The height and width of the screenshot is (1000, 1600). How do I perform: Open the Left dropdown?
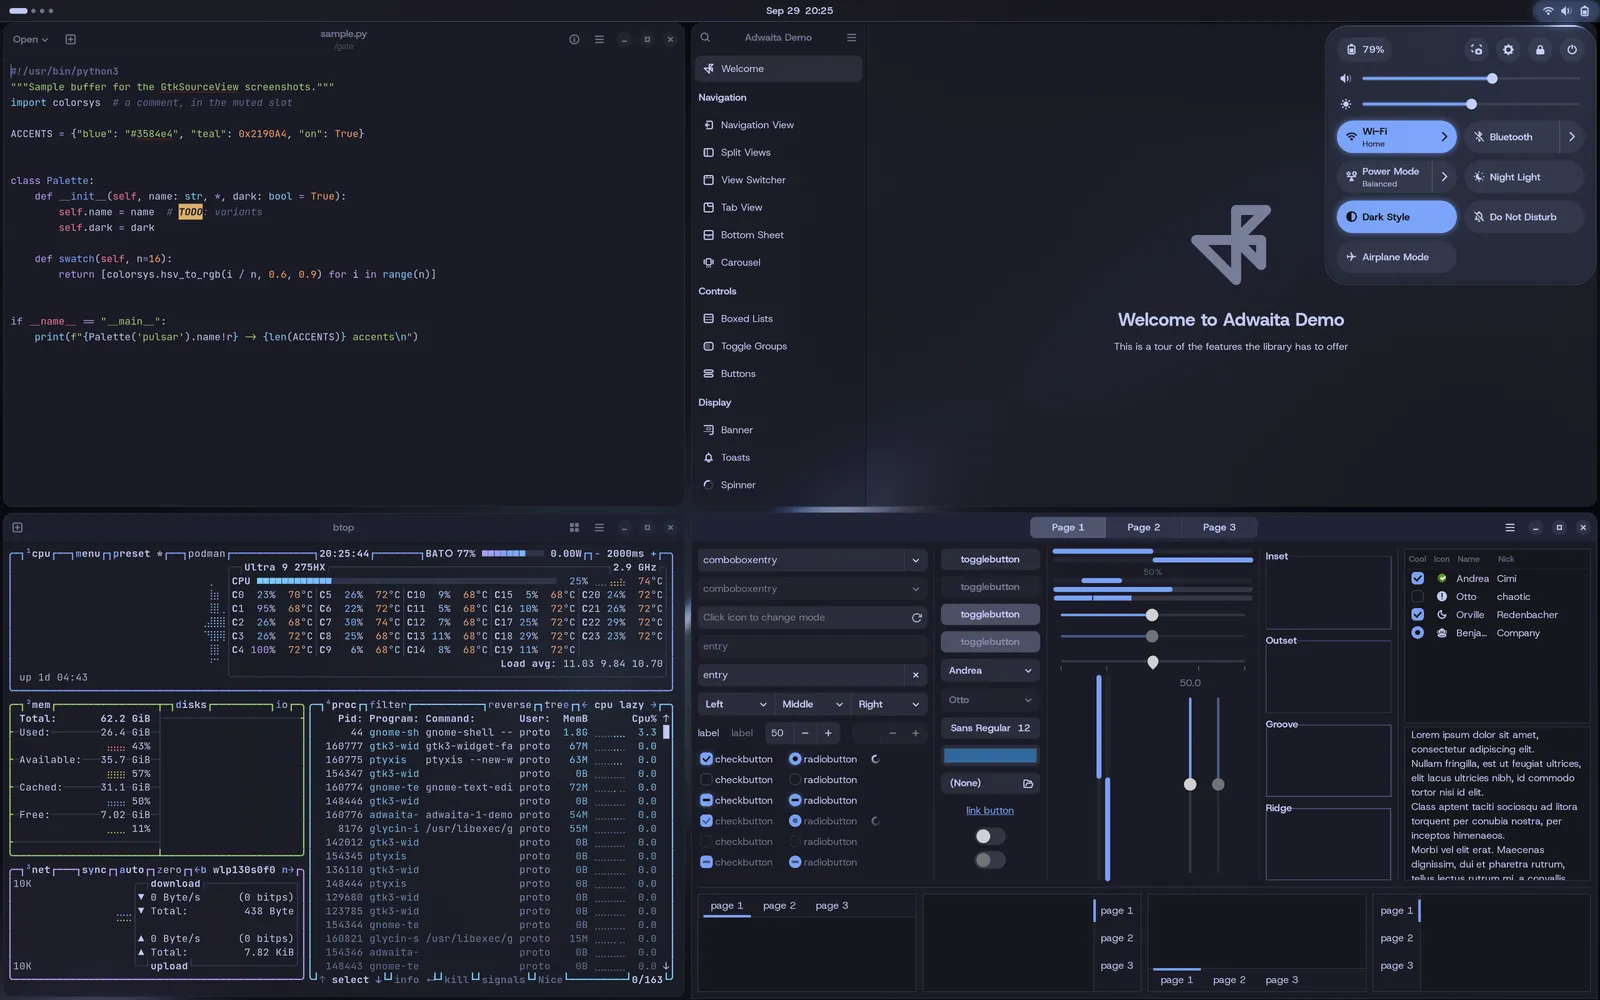point(735,704)
